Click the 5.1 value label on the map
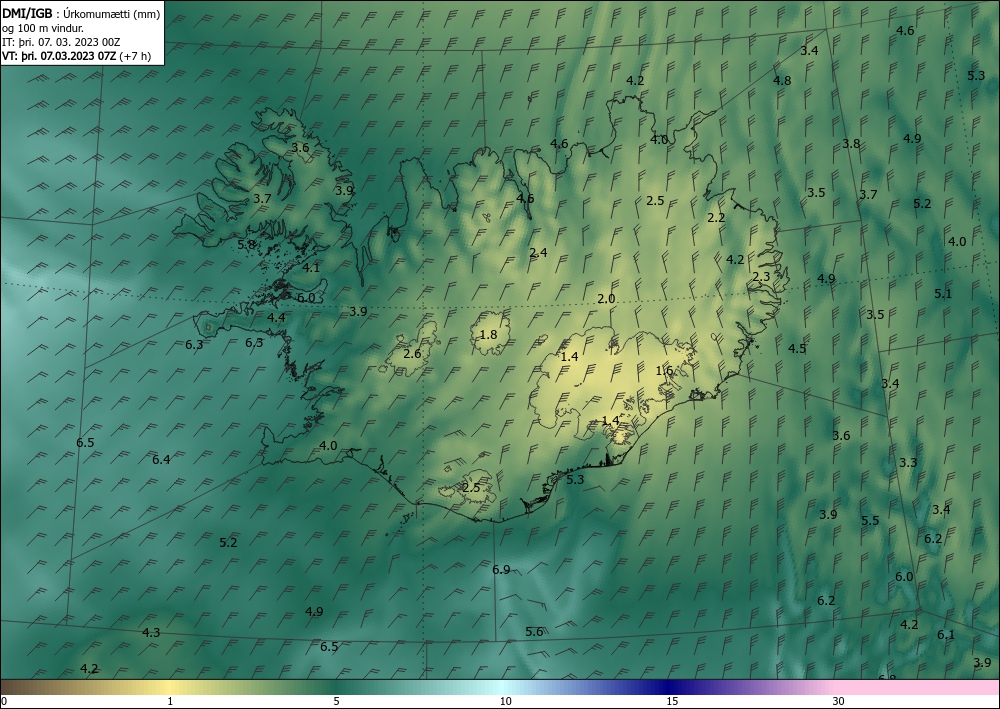The height and width of the screenshot is (709, 1000). coord(943,293)
